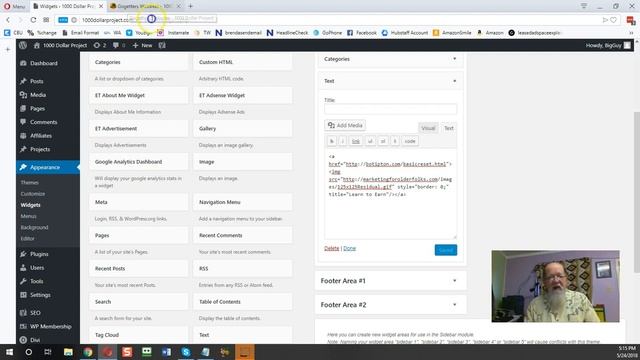Screen dimensions: 640x360
Task: Insert code tag with code button
Action: [x=410, y=141]
